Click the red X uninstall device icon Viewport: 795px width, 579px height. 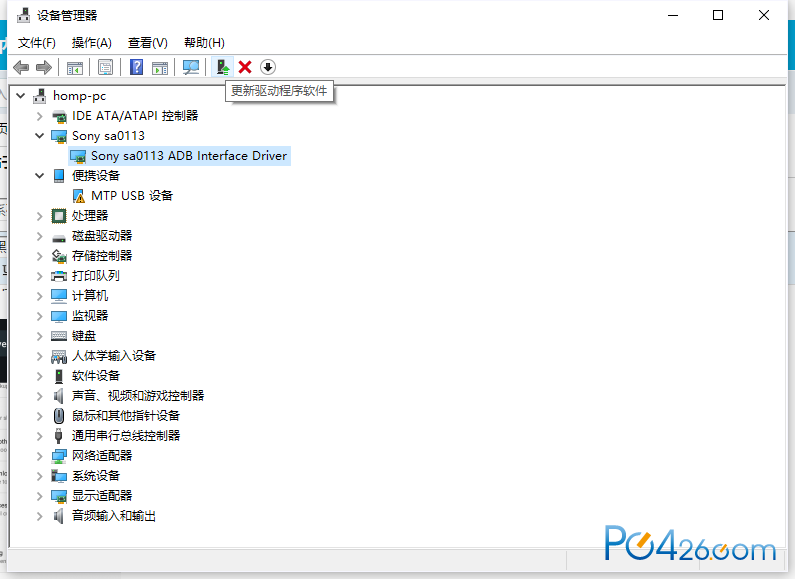245,67
